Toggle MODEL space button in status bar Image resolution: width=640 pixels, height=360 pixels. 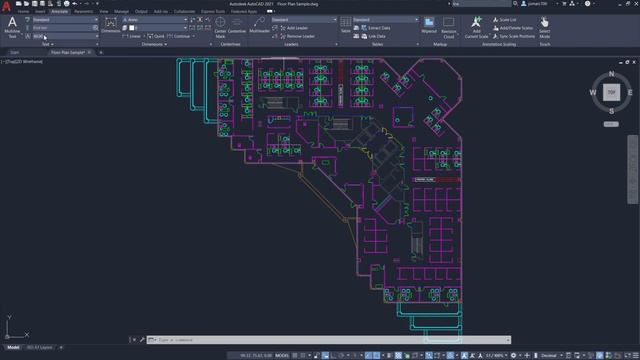point(282,356)
